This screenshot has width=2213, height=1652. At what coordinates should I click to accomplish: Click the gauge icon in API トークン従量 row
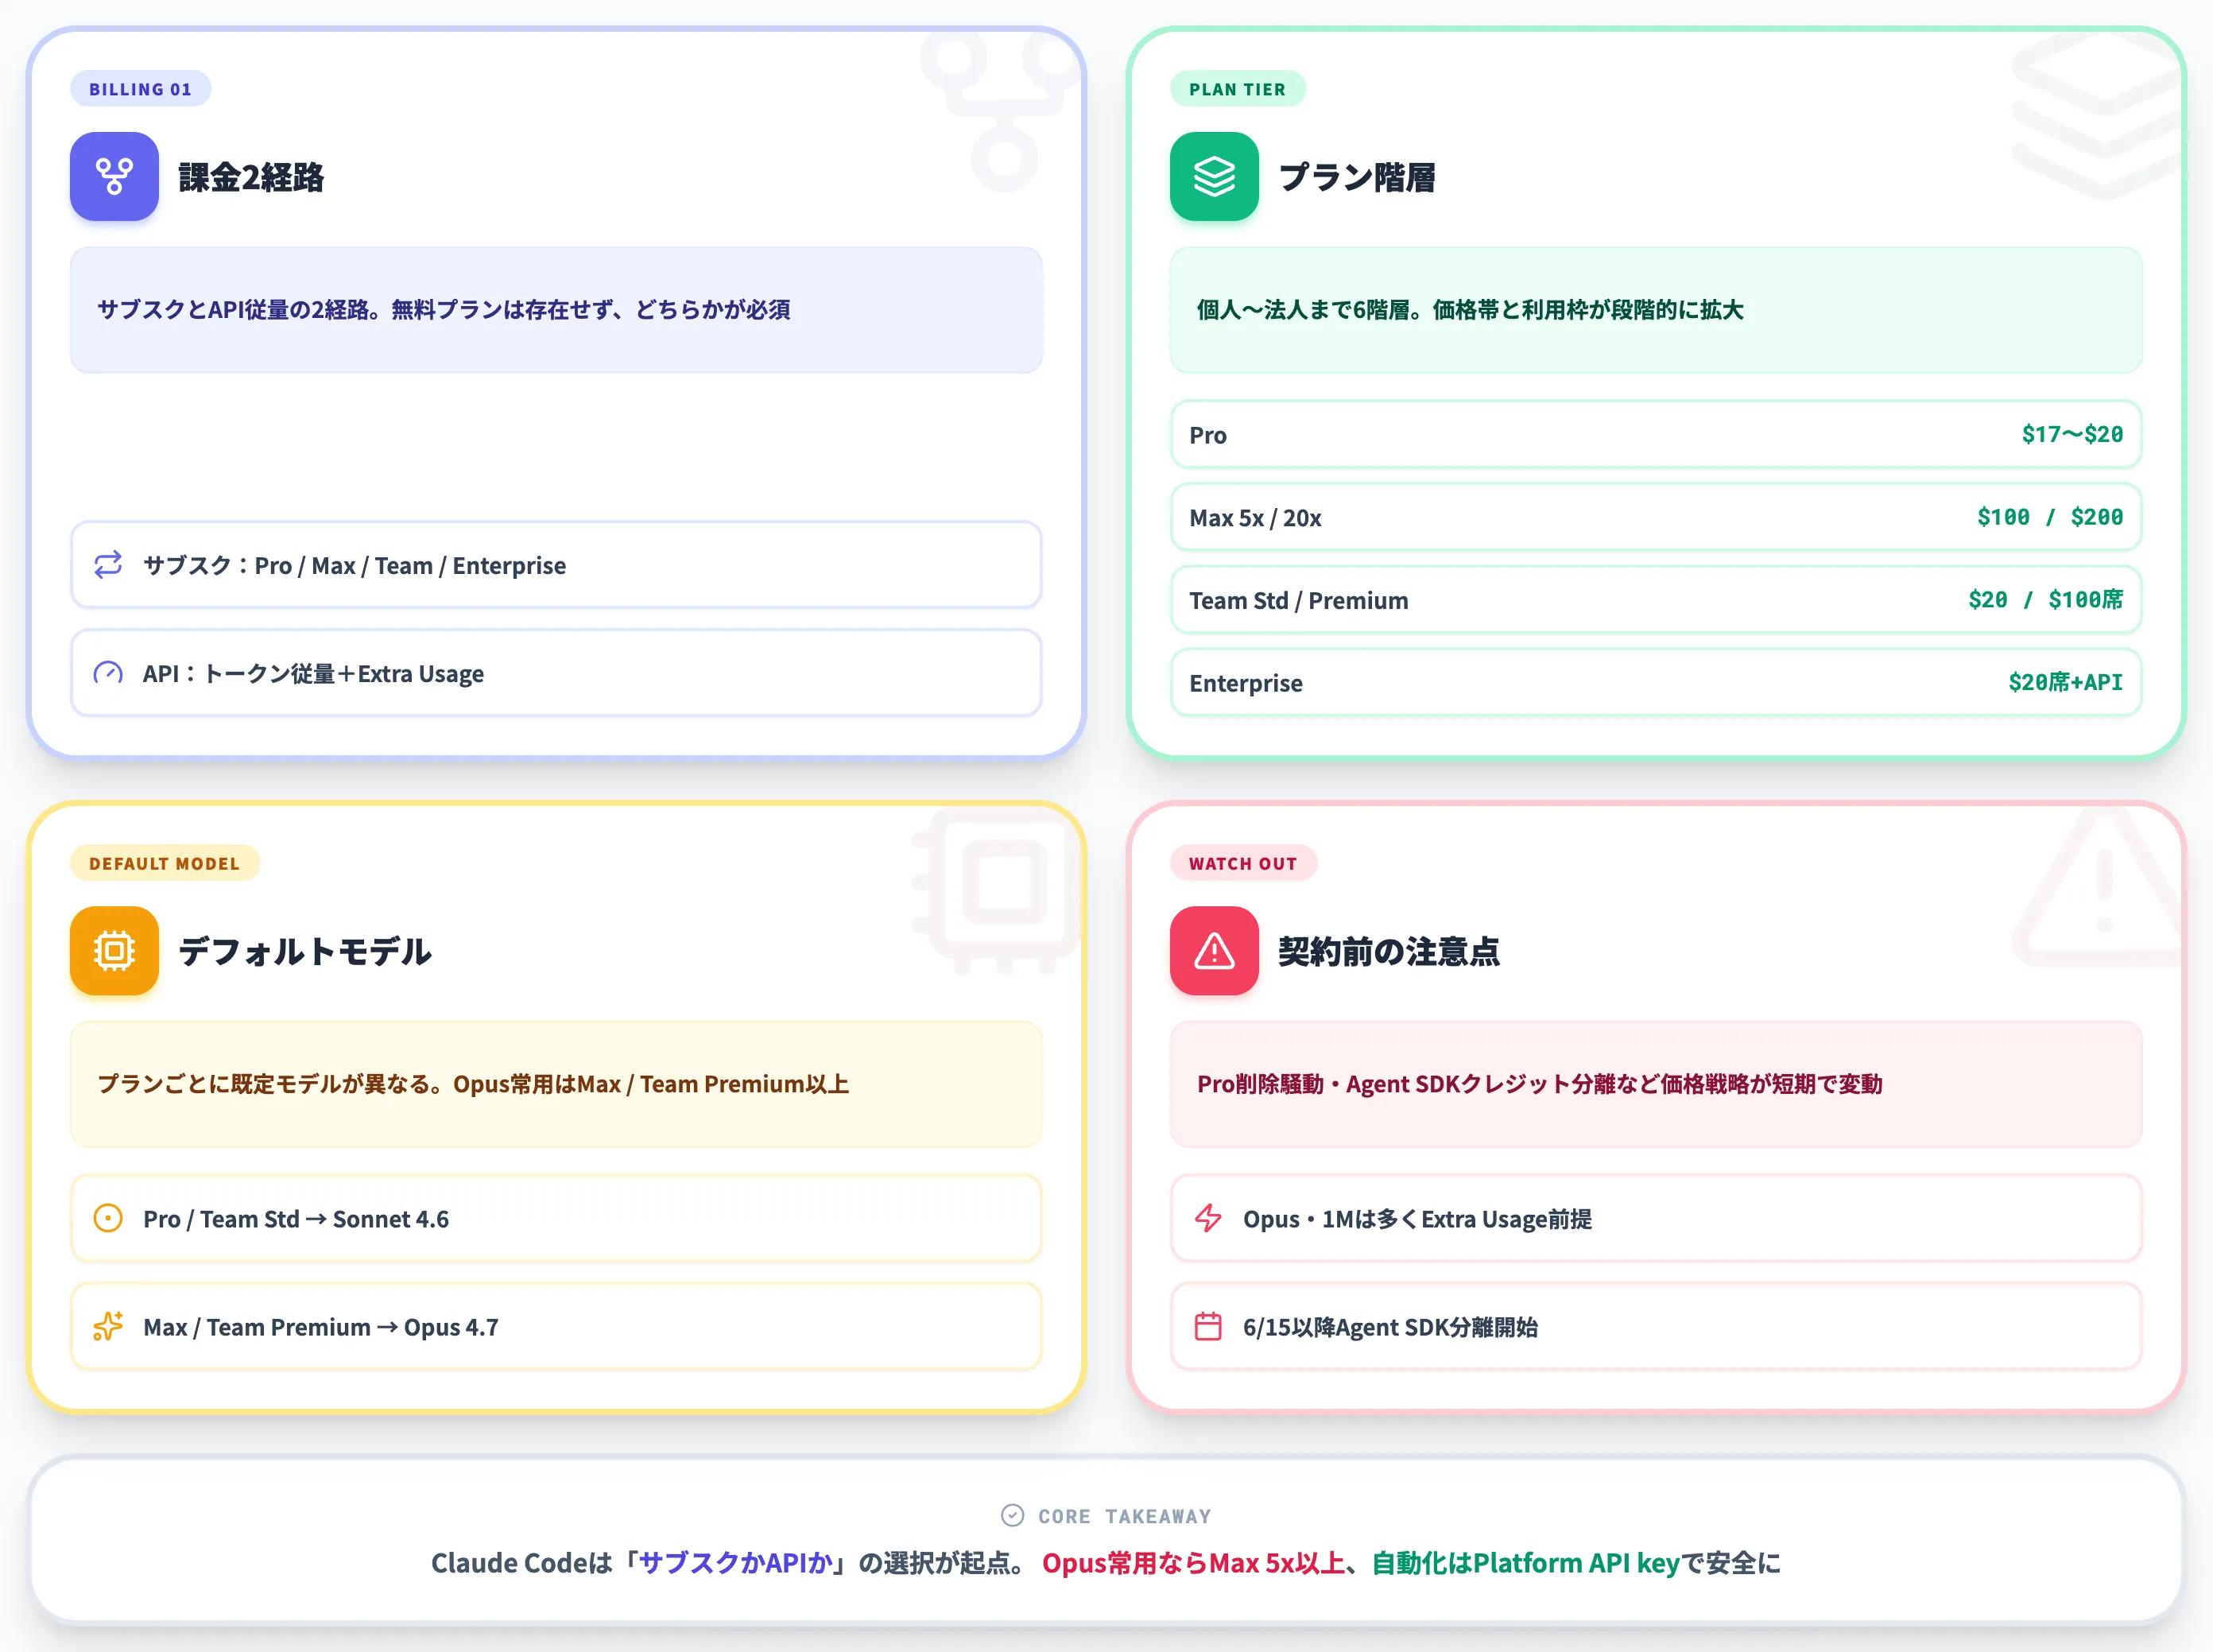point(108,673)
